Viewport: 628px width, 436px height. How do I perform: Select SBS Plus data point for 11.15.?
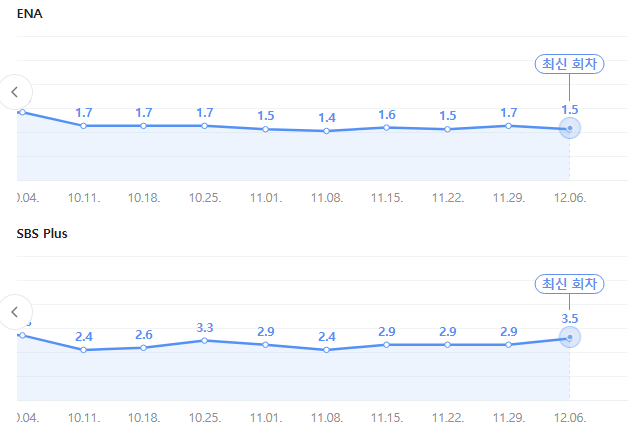(386, 345)
